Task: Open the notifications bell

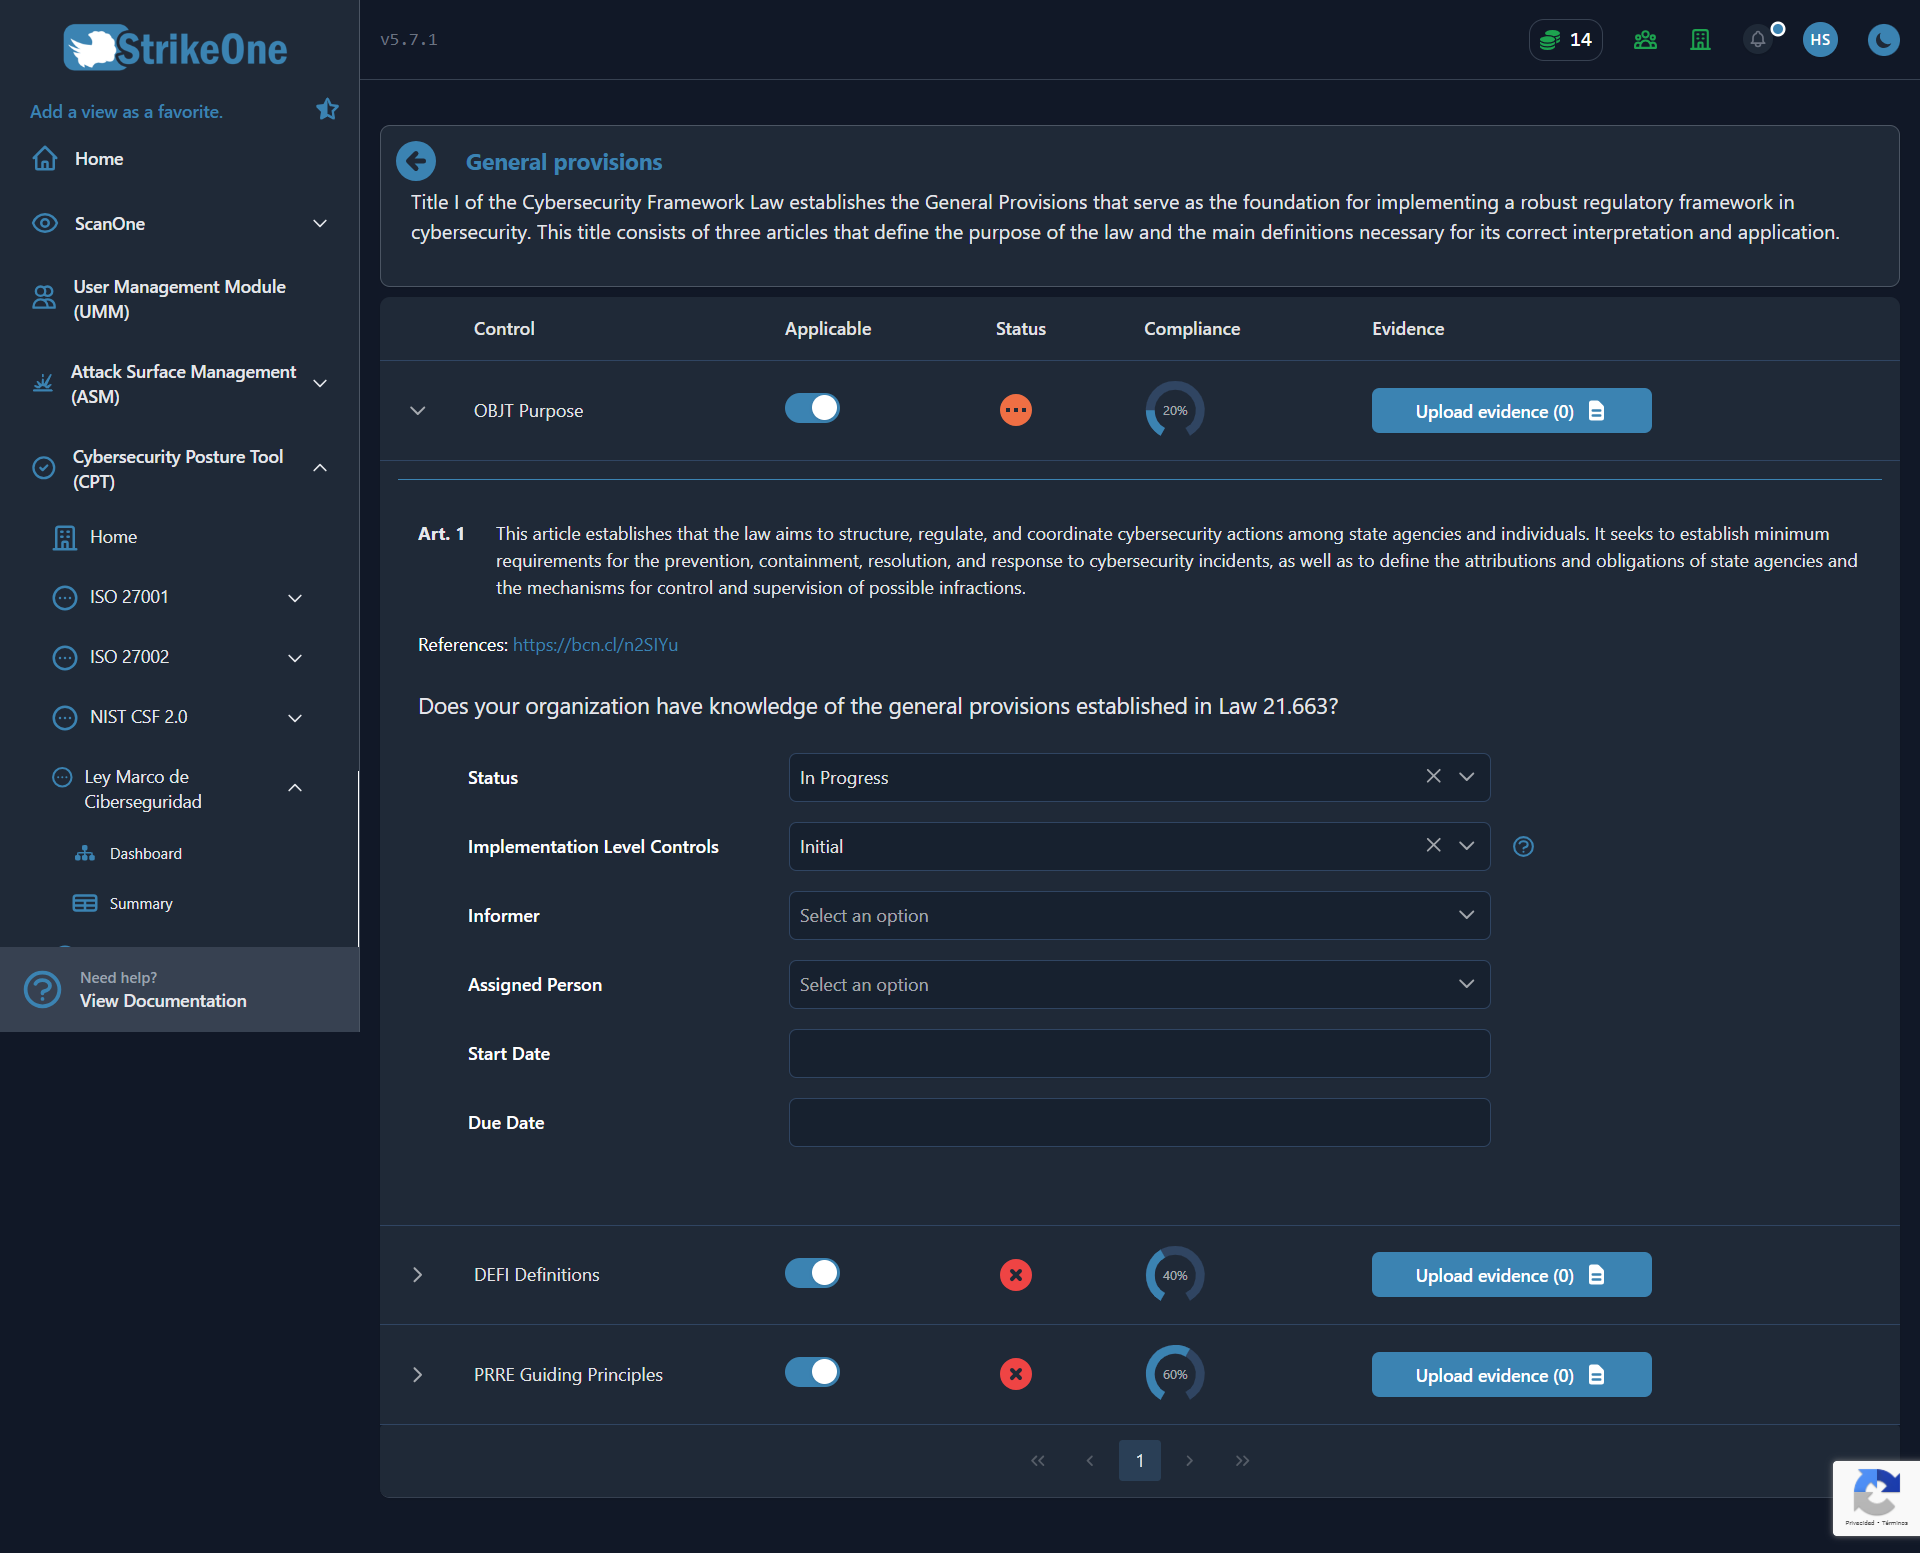Action: click(x=1758, y=40)
